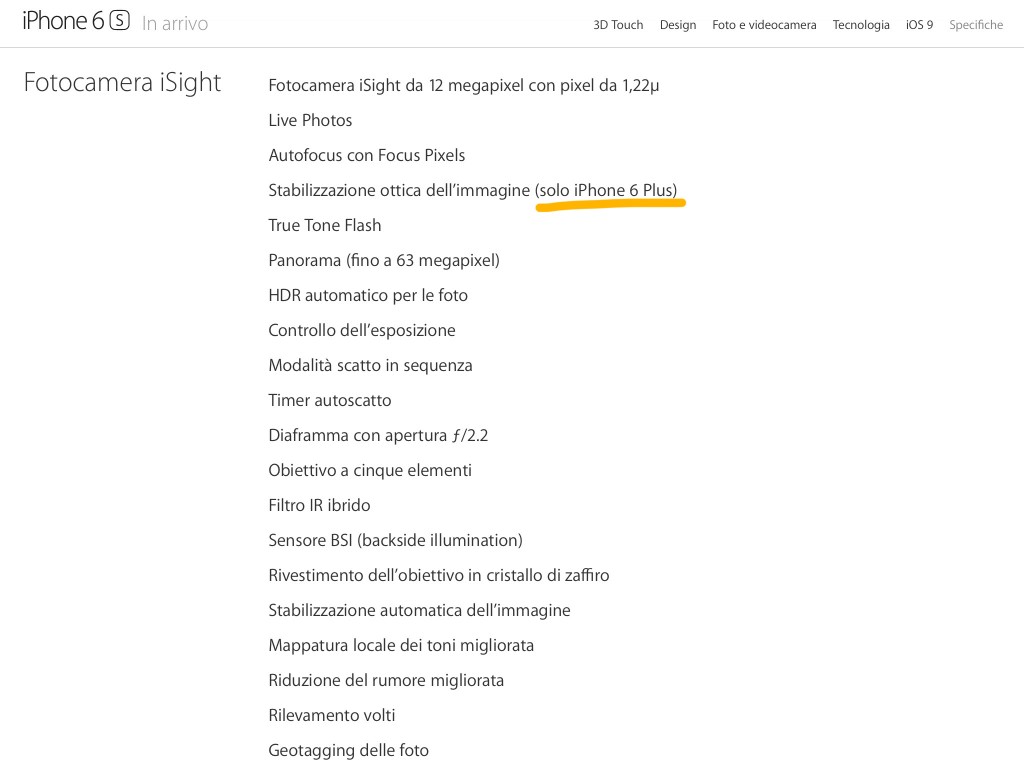Click the Fotocamera iSight section heading
The image size is (1024, 777).
tap(122, 82)
